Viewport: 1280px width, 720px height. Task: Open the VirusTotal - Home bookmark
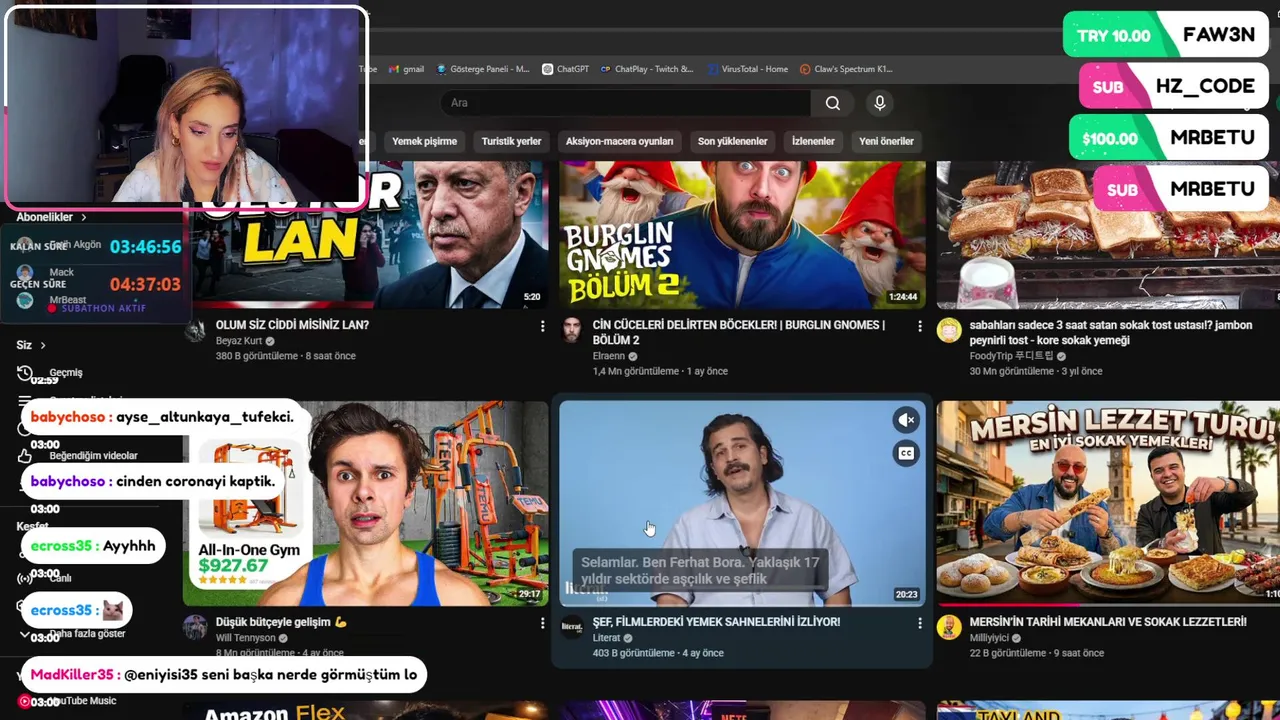pos(747,69)
